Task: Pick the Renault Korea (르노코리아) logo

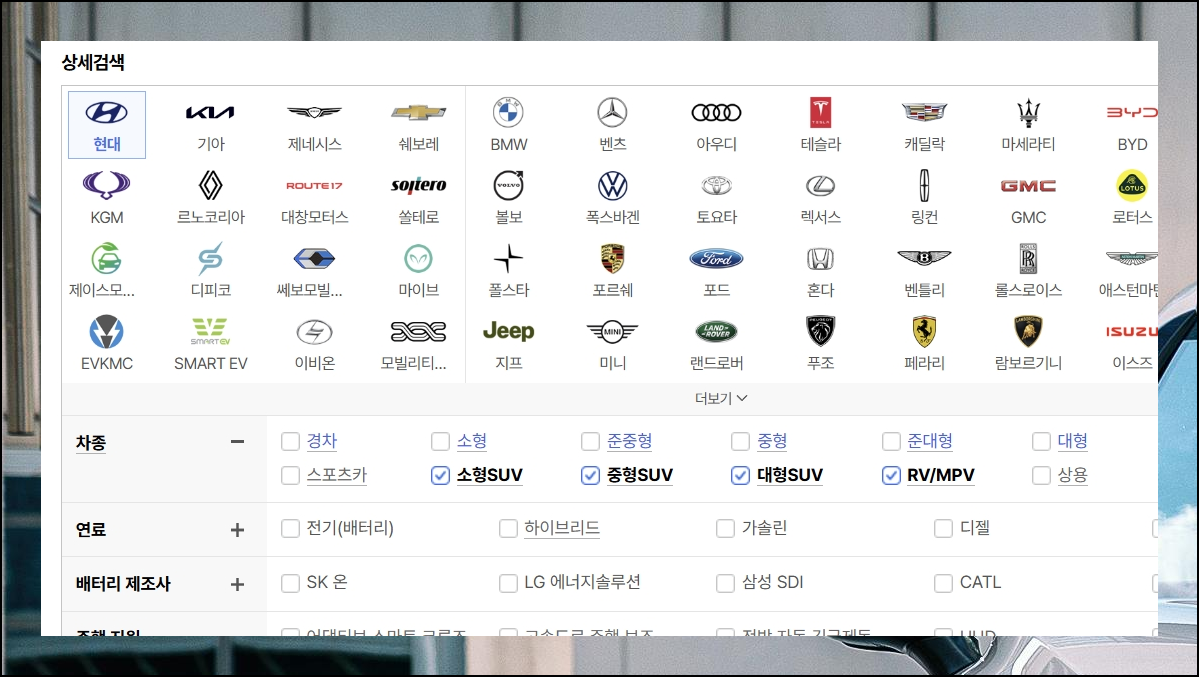Action: [x=210, y=185]
